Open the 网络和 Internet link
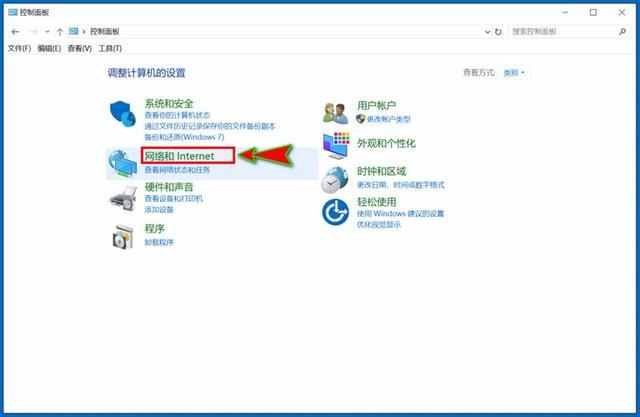 [x=180, y=156]
